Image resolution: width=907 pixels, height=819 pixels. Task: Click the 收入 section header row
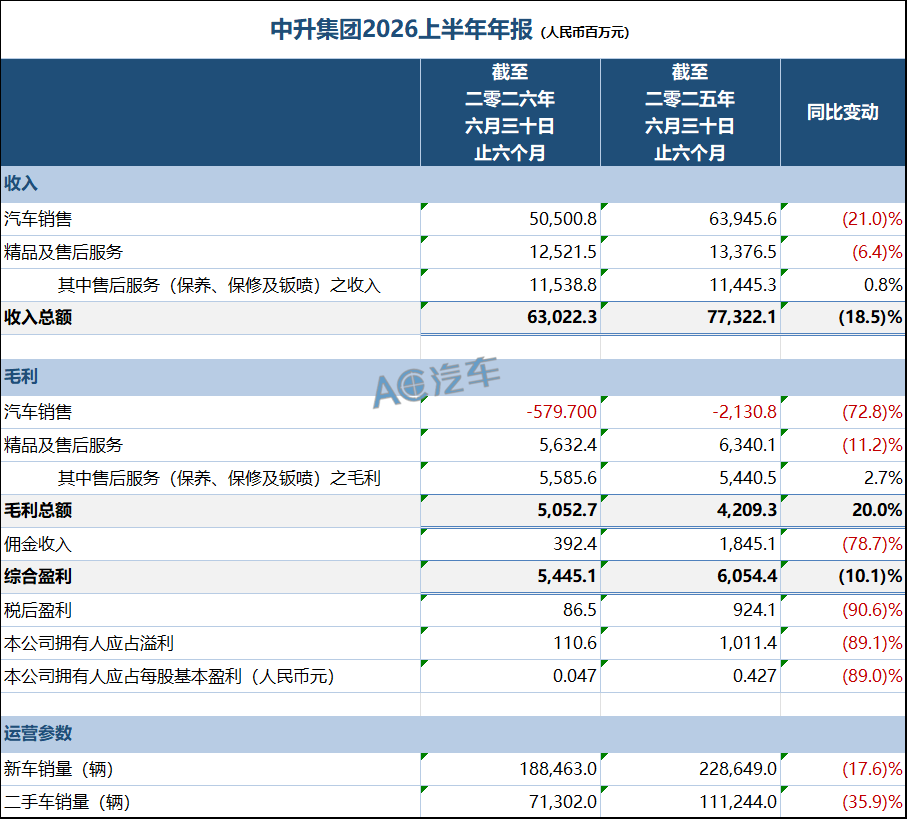(x=454, y=184)
